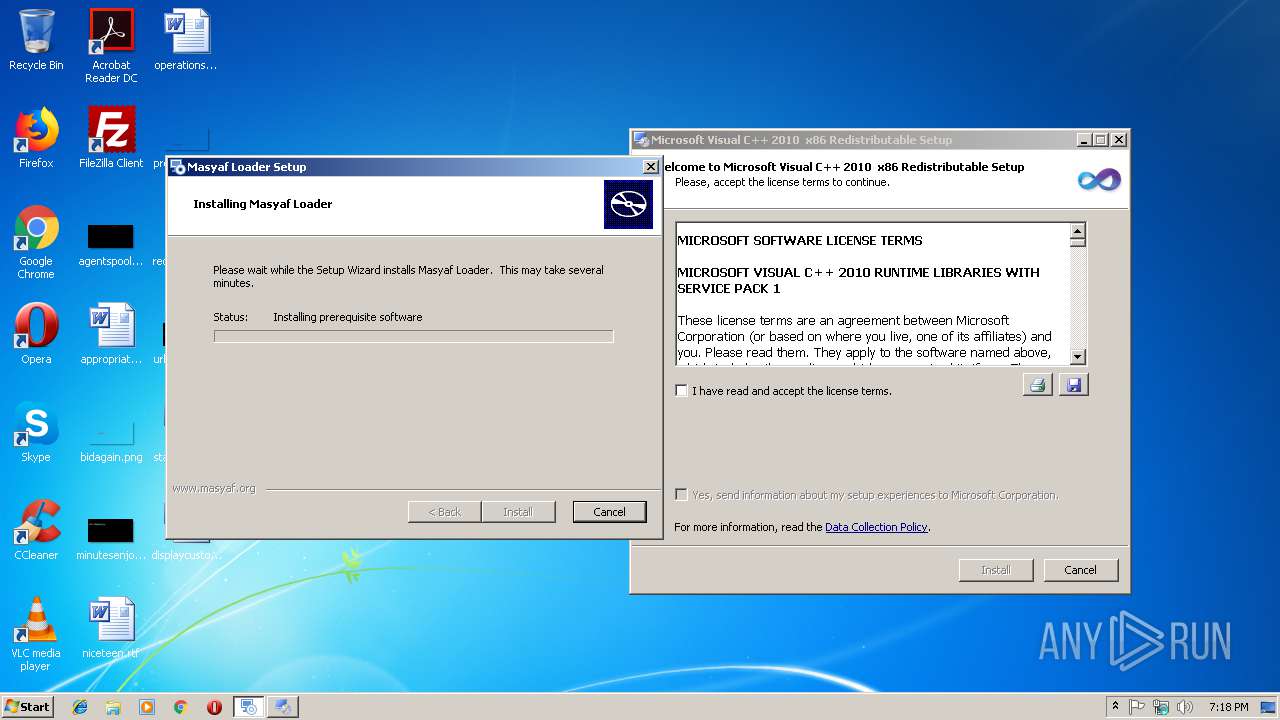The height and width of the screenshot is (720, 1280).
Task: Click the Visual Studio infinity logo
Action: click(x=1099, y=180)
